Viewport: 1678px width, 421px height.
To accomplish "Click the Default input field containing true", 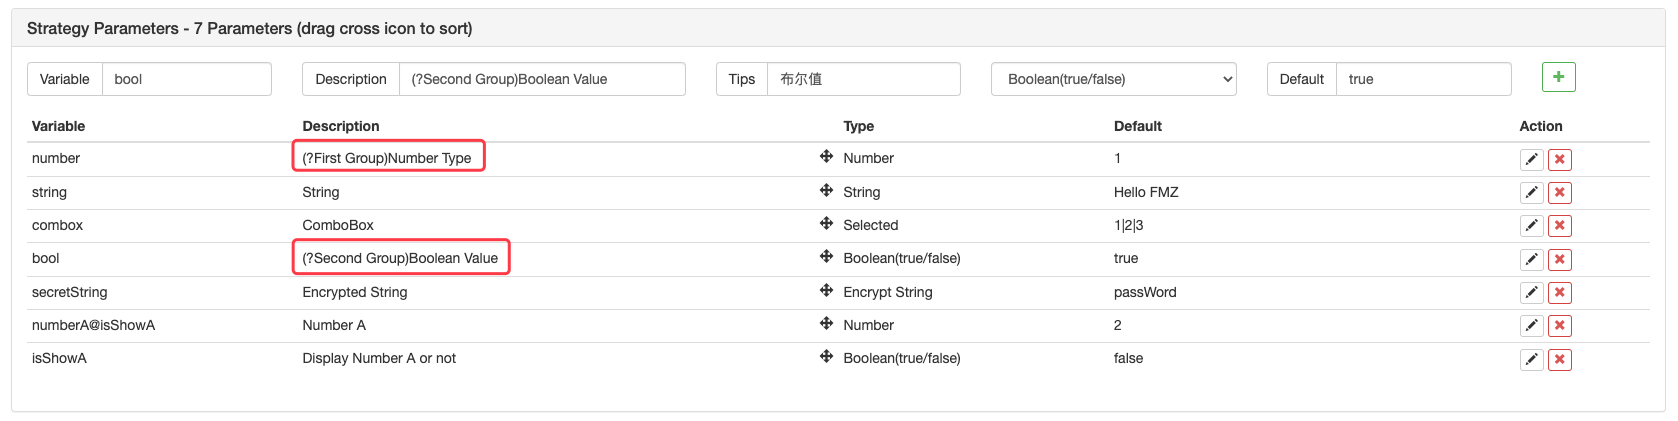I will coord(1422,79).
